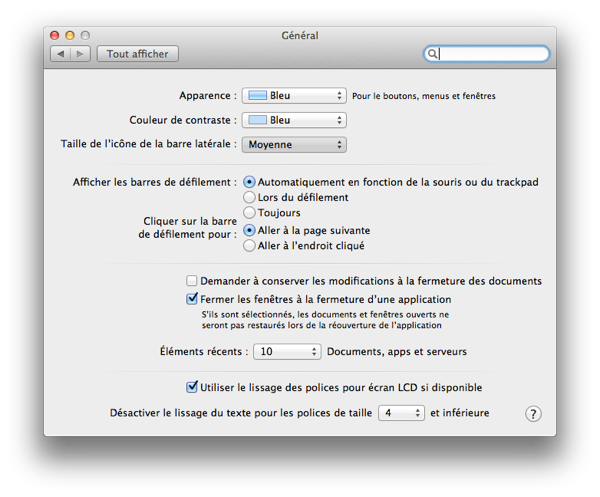Click the magnifying glass search icon
The width and height of the screenshot is (600, 497).
point(432,54)
